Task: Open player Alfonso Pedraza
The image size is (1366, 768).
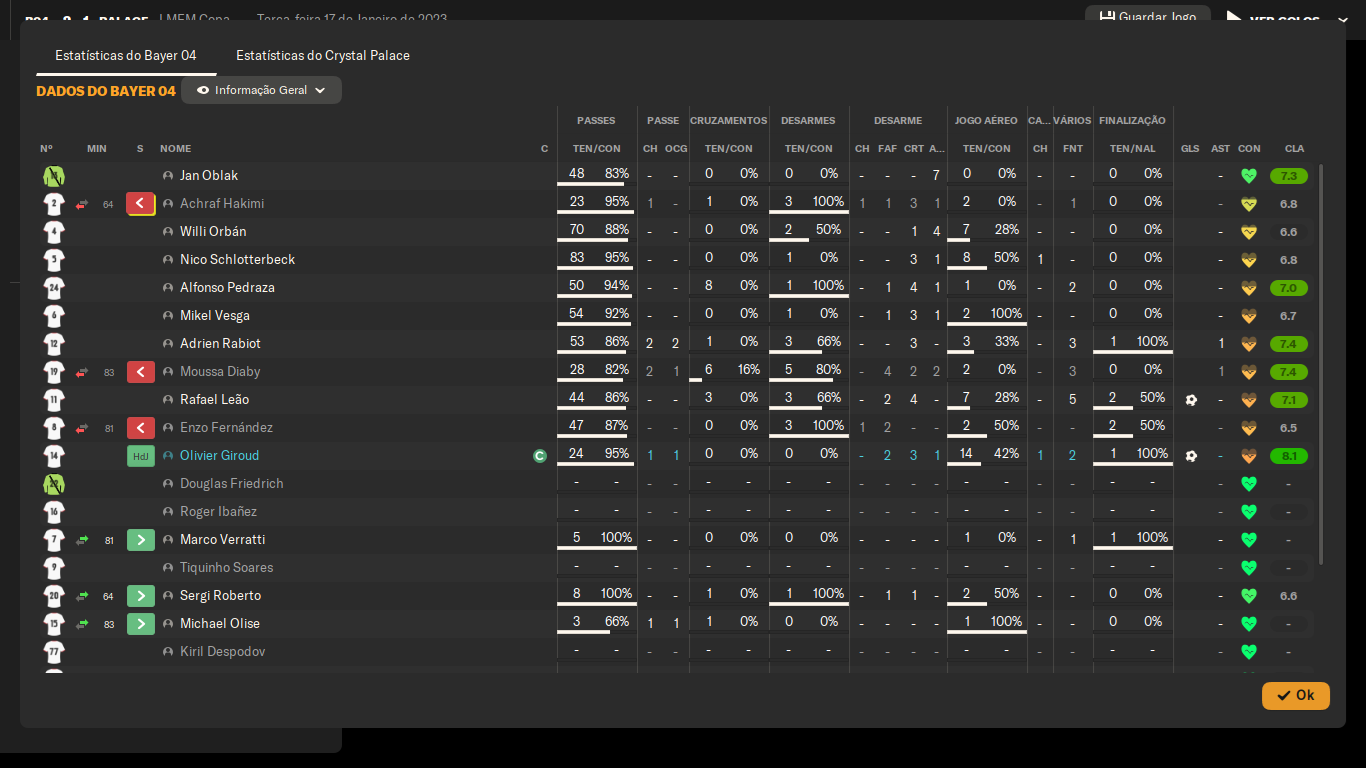Action: (227, 288)
